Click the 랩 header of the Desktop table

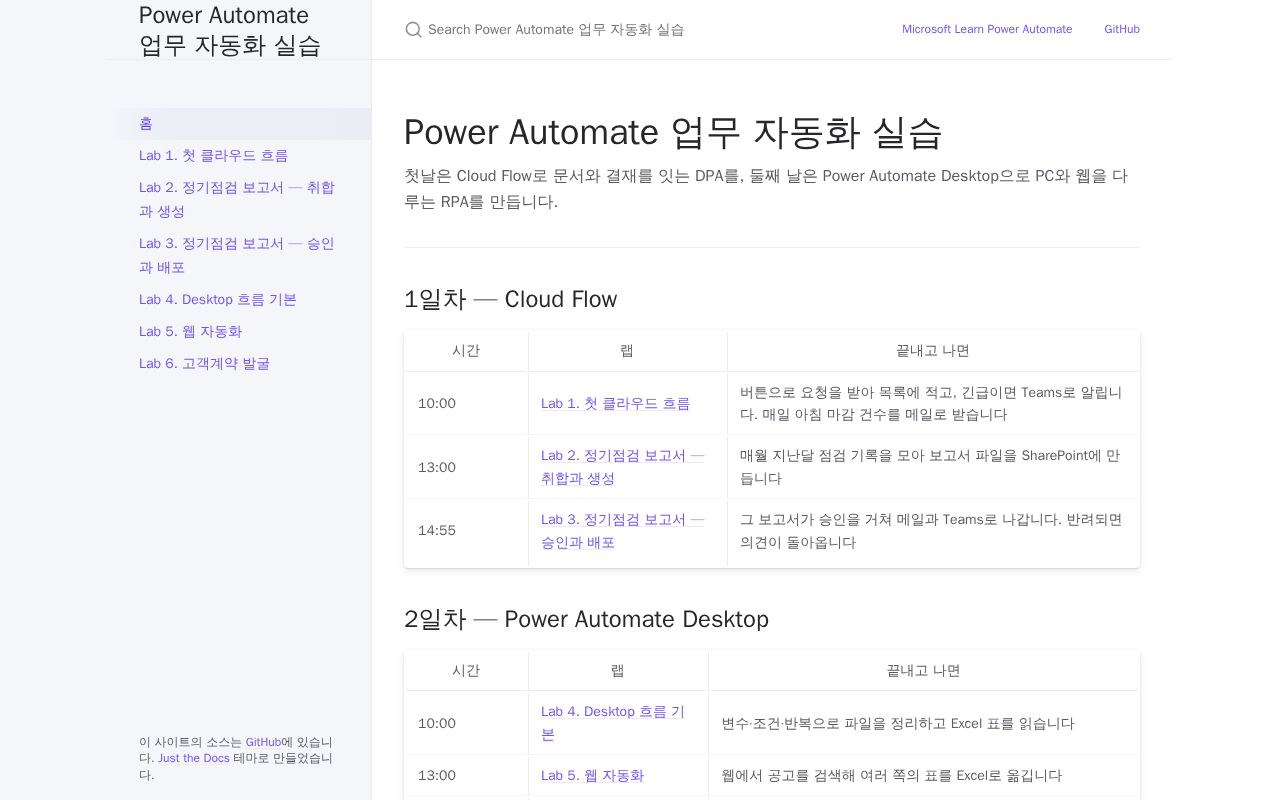pyautogui.click(x=618, y=671)
